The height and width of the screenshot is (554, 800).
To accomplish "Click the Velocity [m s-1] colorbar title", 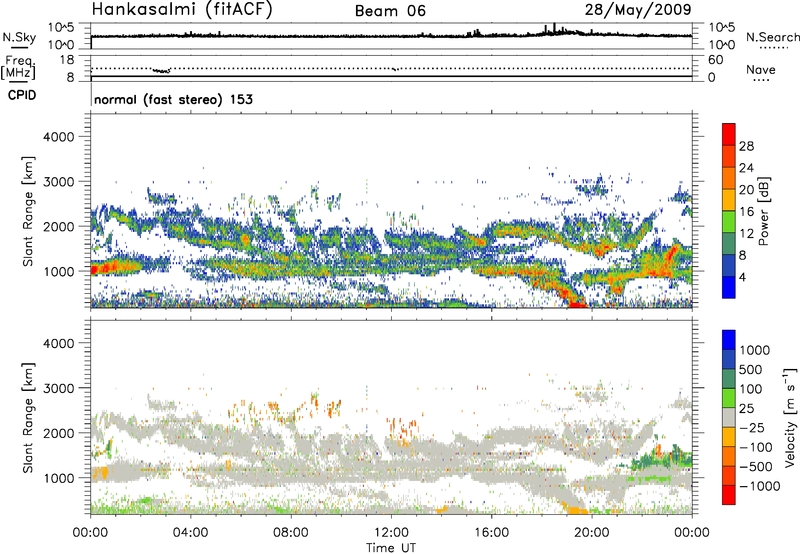I will tap(790, 417).
